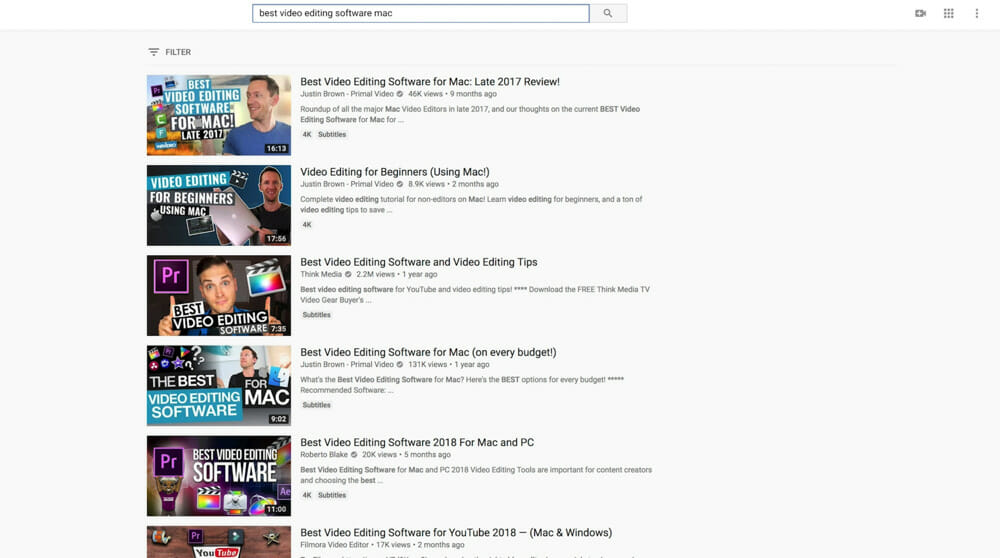Click Think Media video thumbnail

pyautogui.click(x=219, y=295)
